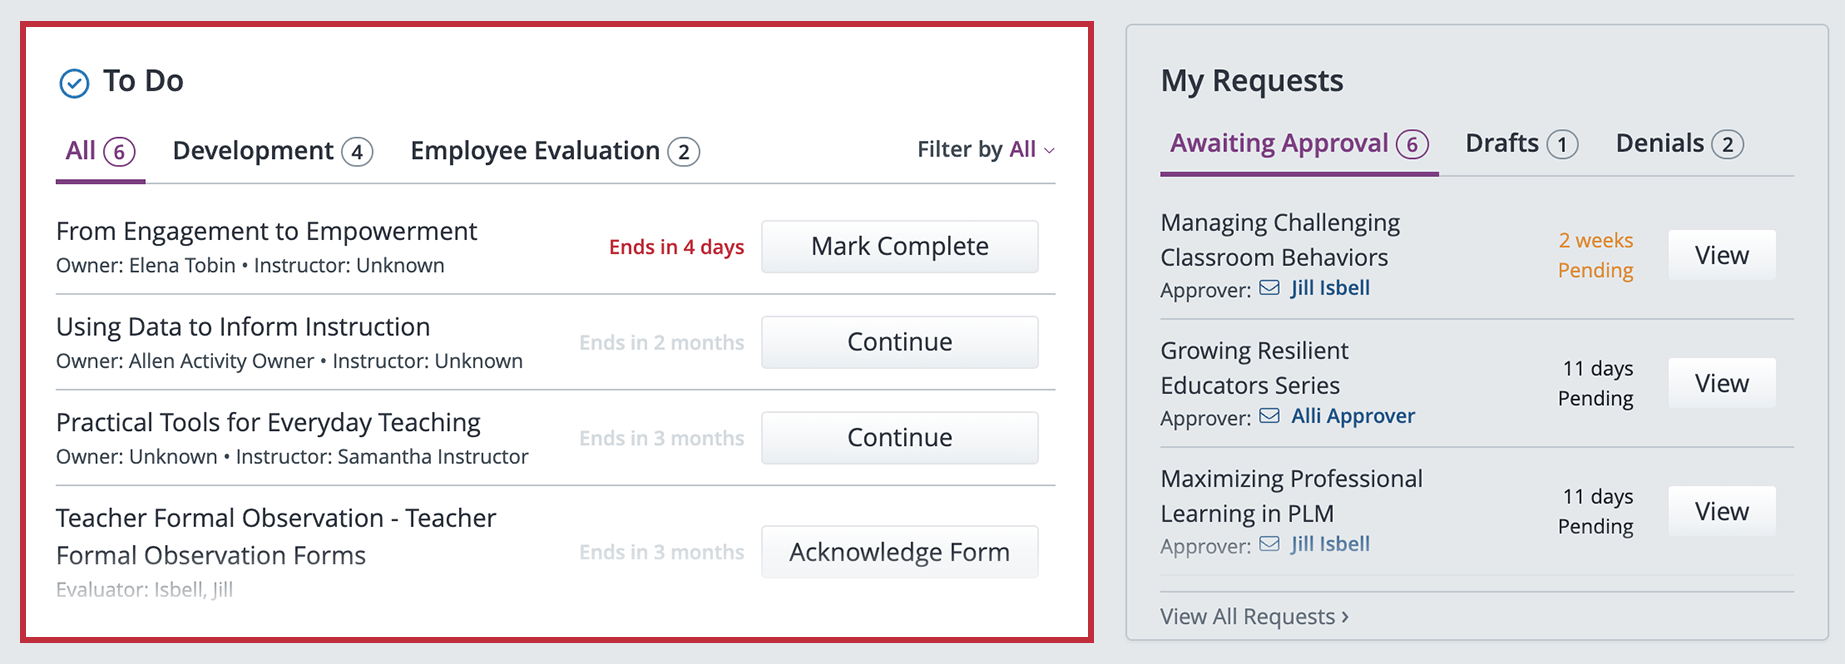Continue Practical Tools for Everyday Teaching
Screen dimensions: 1845x664
(899, 438)
